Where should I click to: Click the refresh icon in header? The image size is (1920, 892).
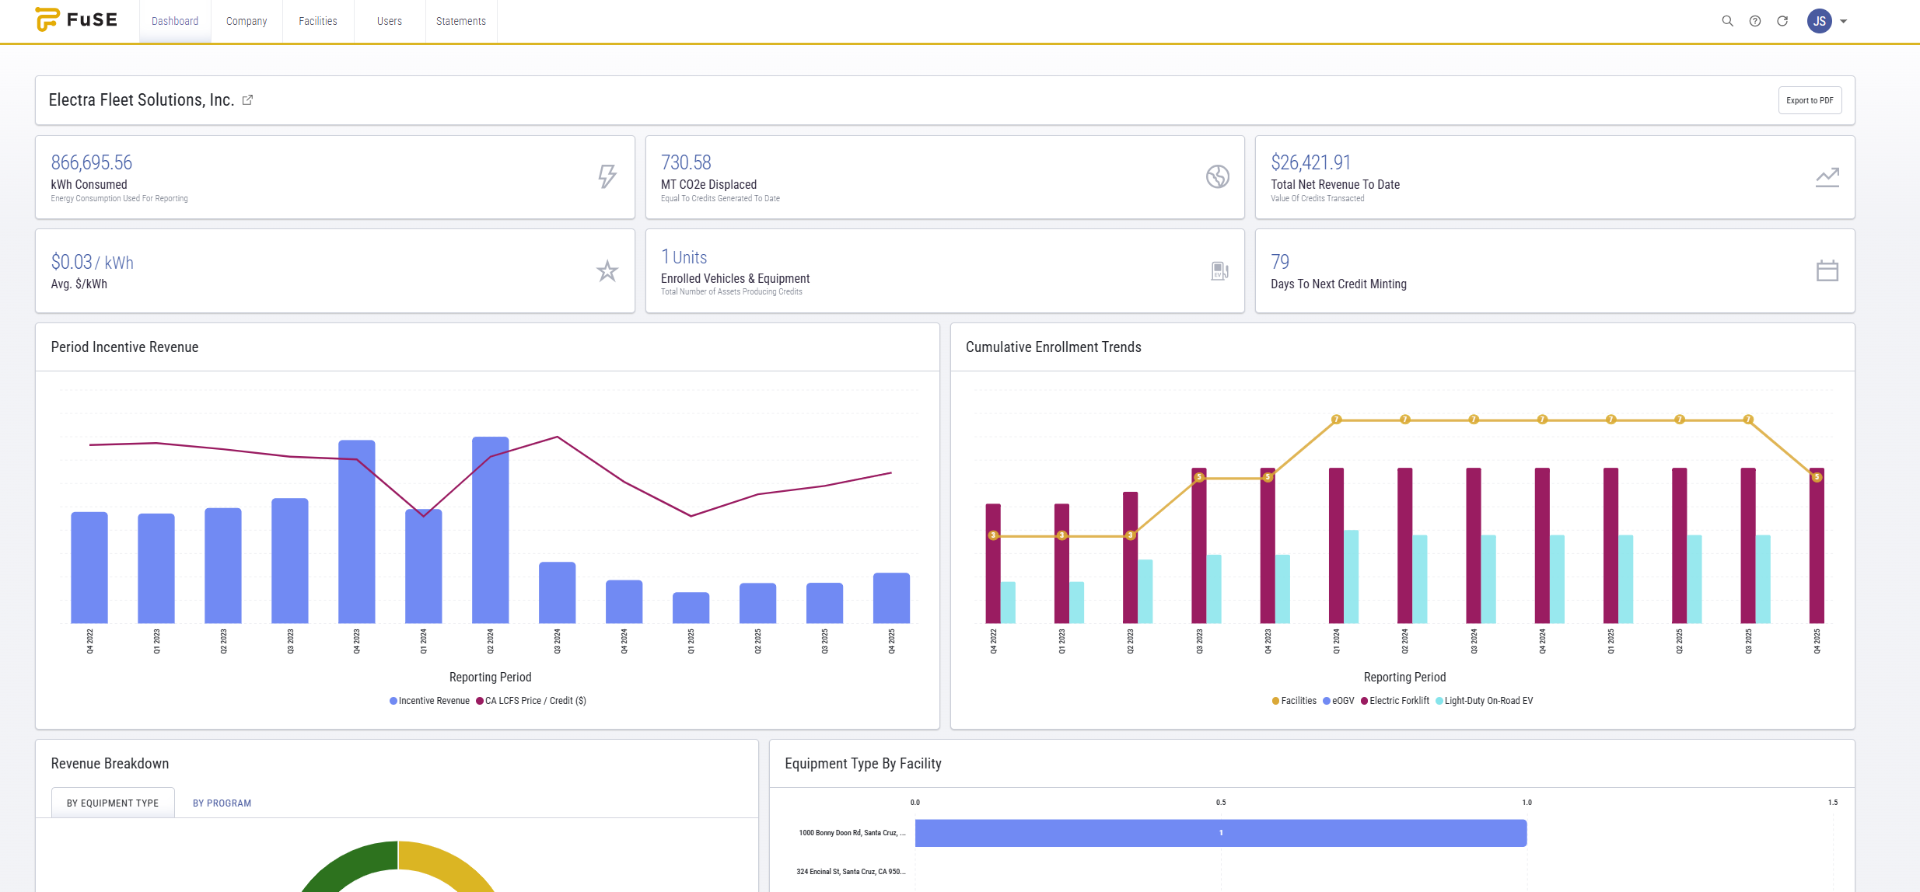[1782, 21]
